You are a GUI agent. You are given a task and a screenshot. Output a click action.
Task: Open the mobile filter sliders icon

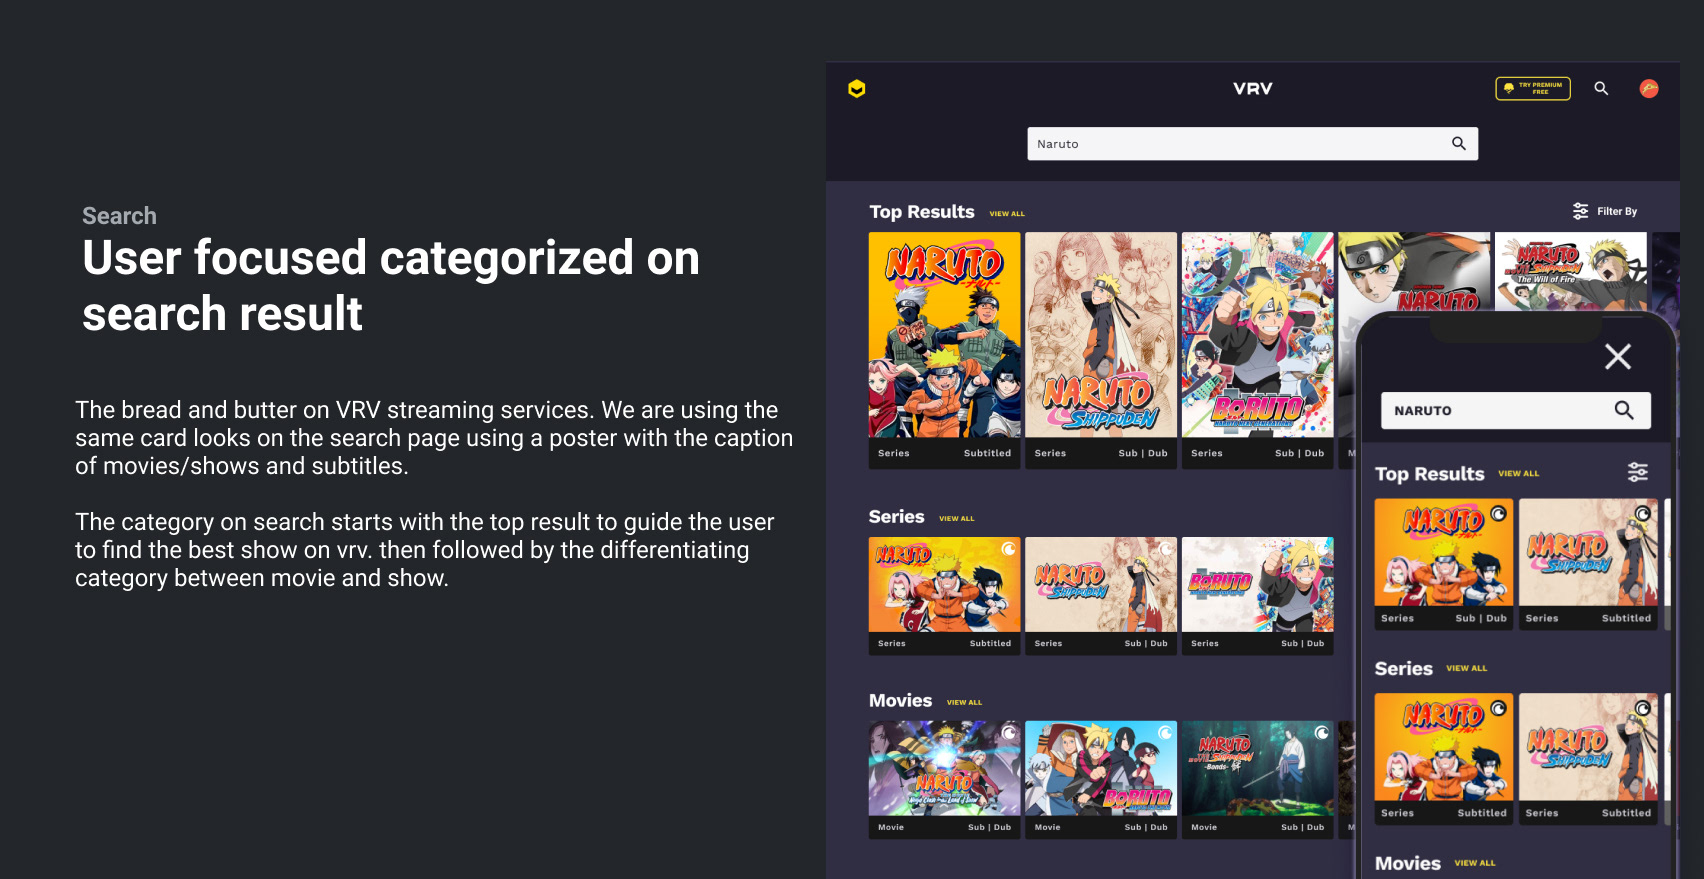[x=1638, y=472]
